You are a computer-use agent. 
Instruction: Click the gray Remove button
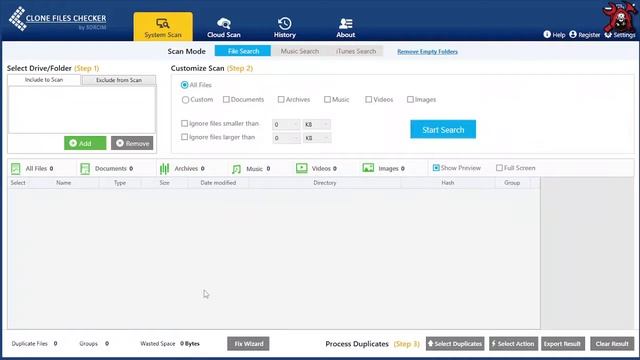coord(132,143)
